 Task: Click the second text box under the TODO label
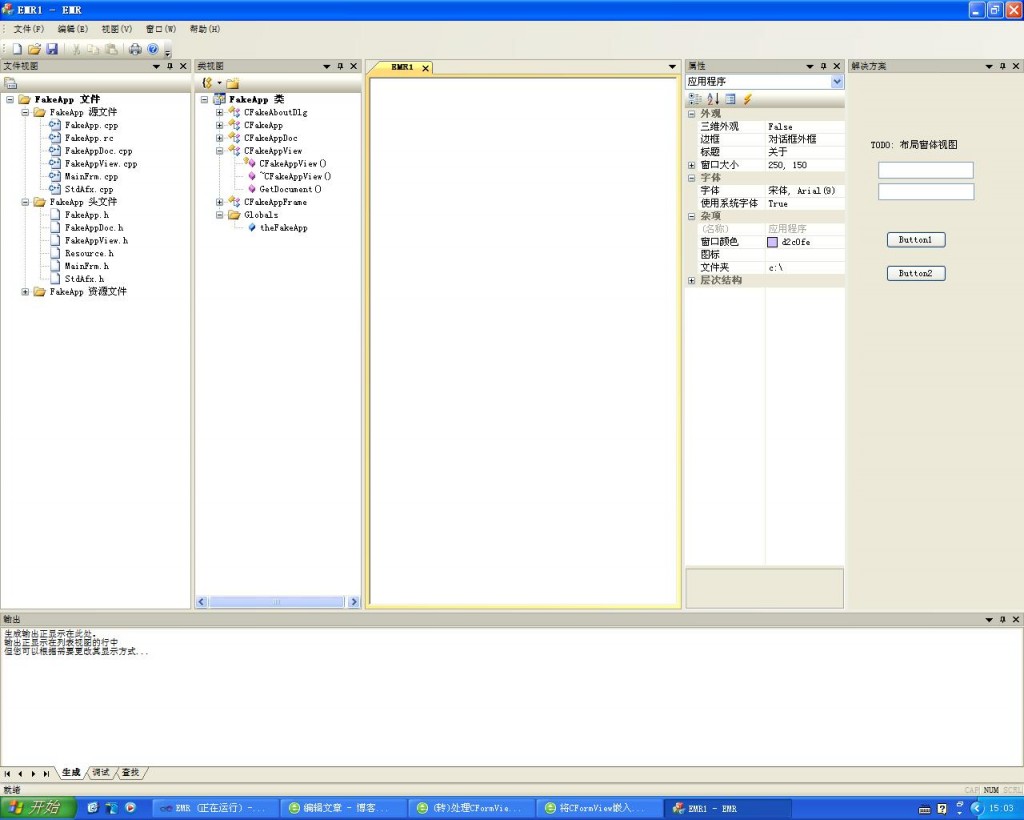pos(925,191)
